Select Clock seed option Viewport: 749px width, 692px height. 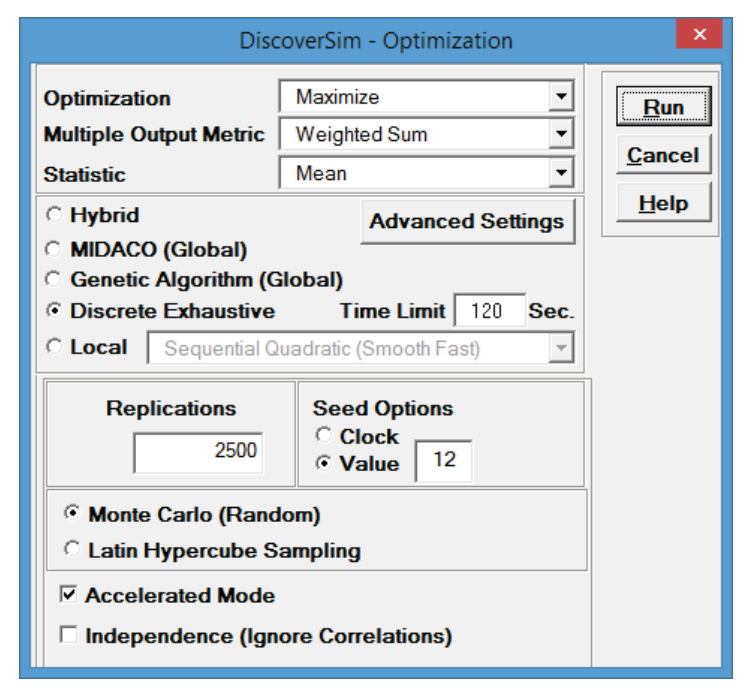coord(323,436)
